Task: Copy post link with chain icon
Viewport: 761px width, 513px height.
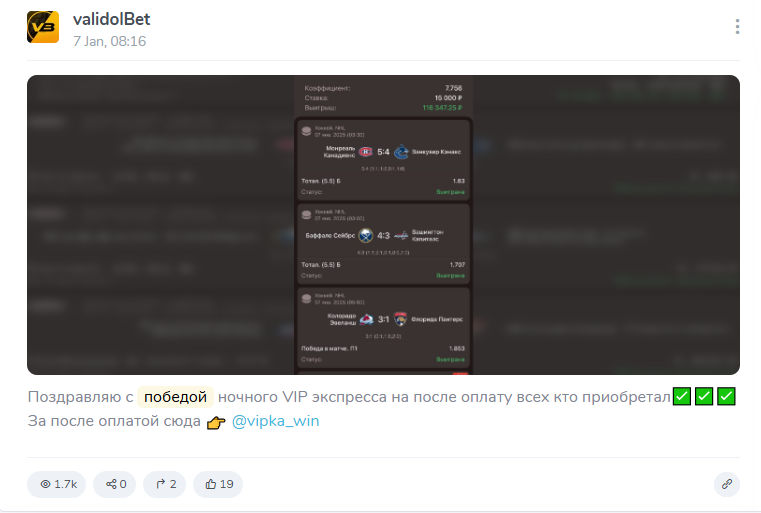Action: coord(727,484)
